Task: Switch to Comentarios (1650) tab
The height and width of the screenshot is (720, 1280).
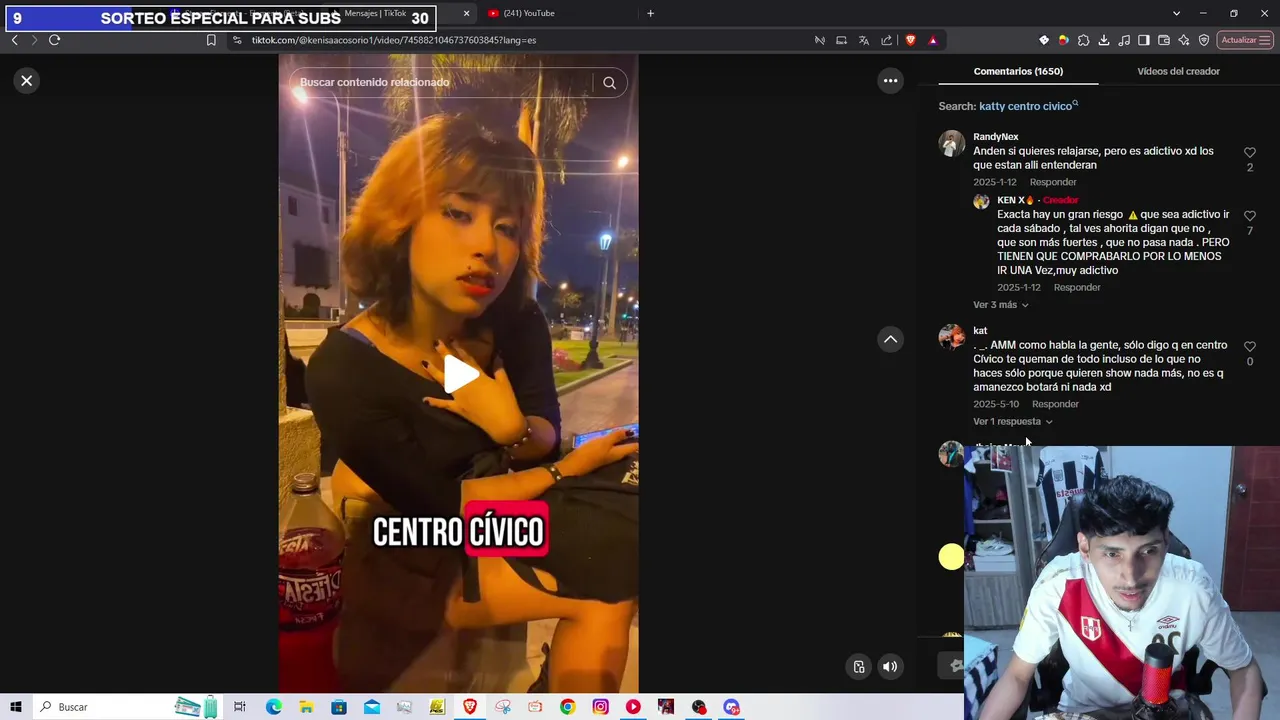Action: click(1018, 71)
